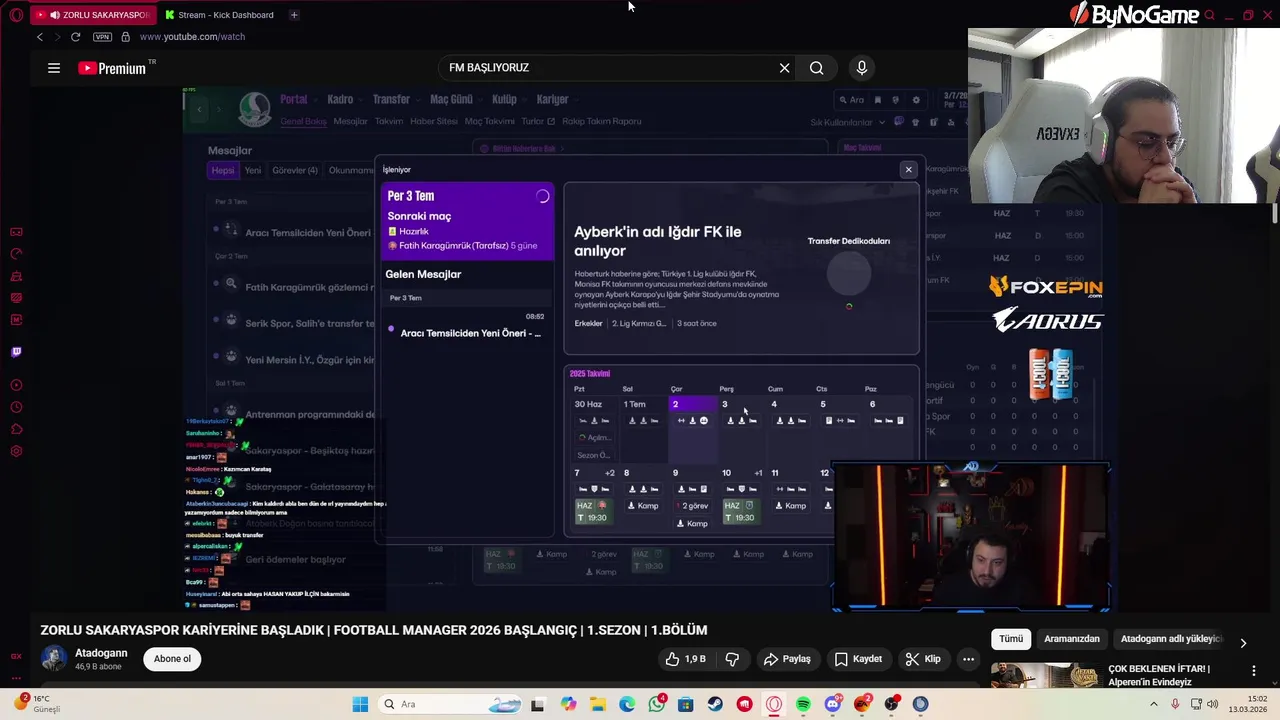Image resolution: width=1280 pixels, height=720 pixels.
Task: Start voice search with microphone icon
Action: point(862,68)
